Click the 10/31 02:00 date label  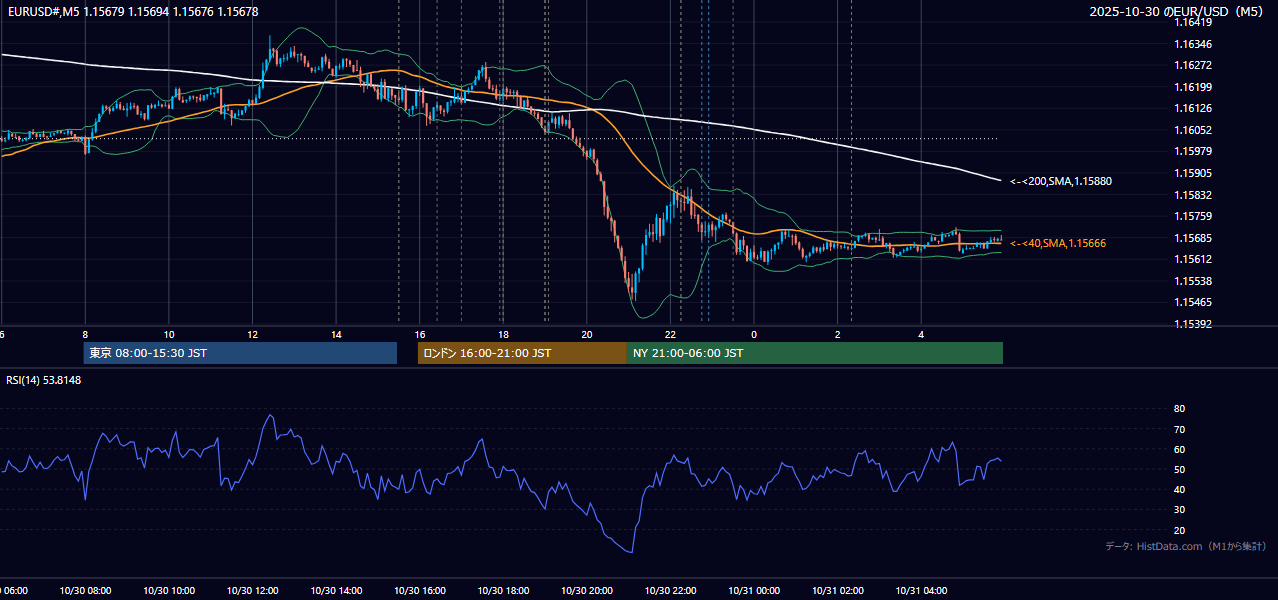[x=838, y=591]
